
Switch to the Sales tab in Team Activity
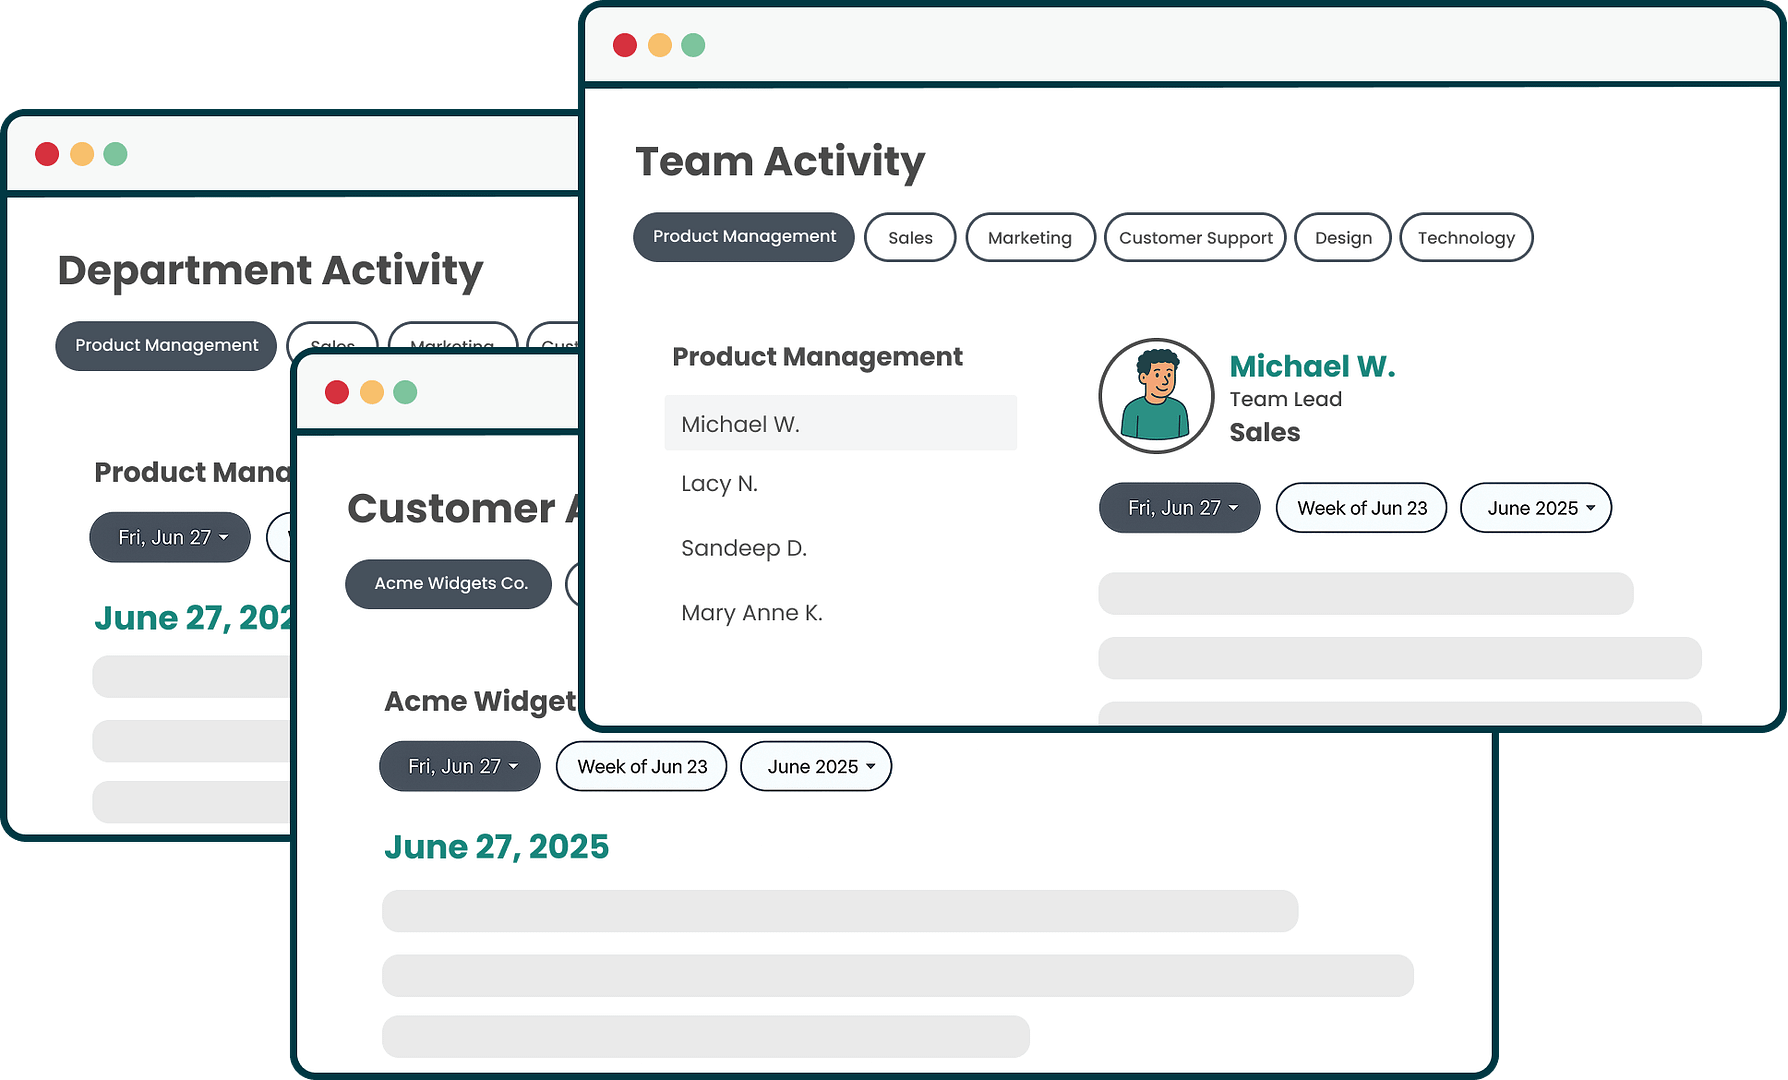pyautogui.click(x=910, y=238)
